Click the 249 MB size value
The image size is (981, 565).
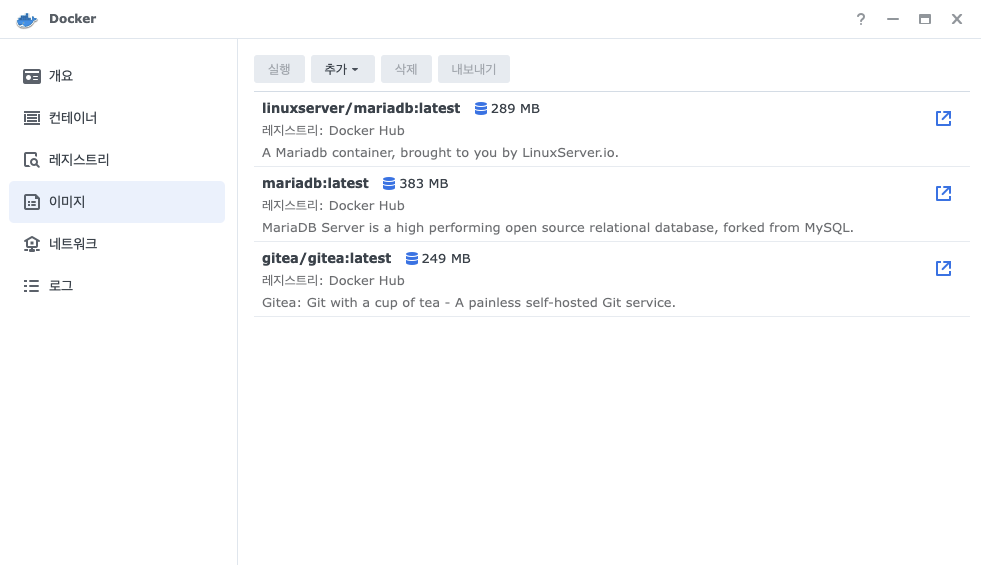tap(446, 259)
